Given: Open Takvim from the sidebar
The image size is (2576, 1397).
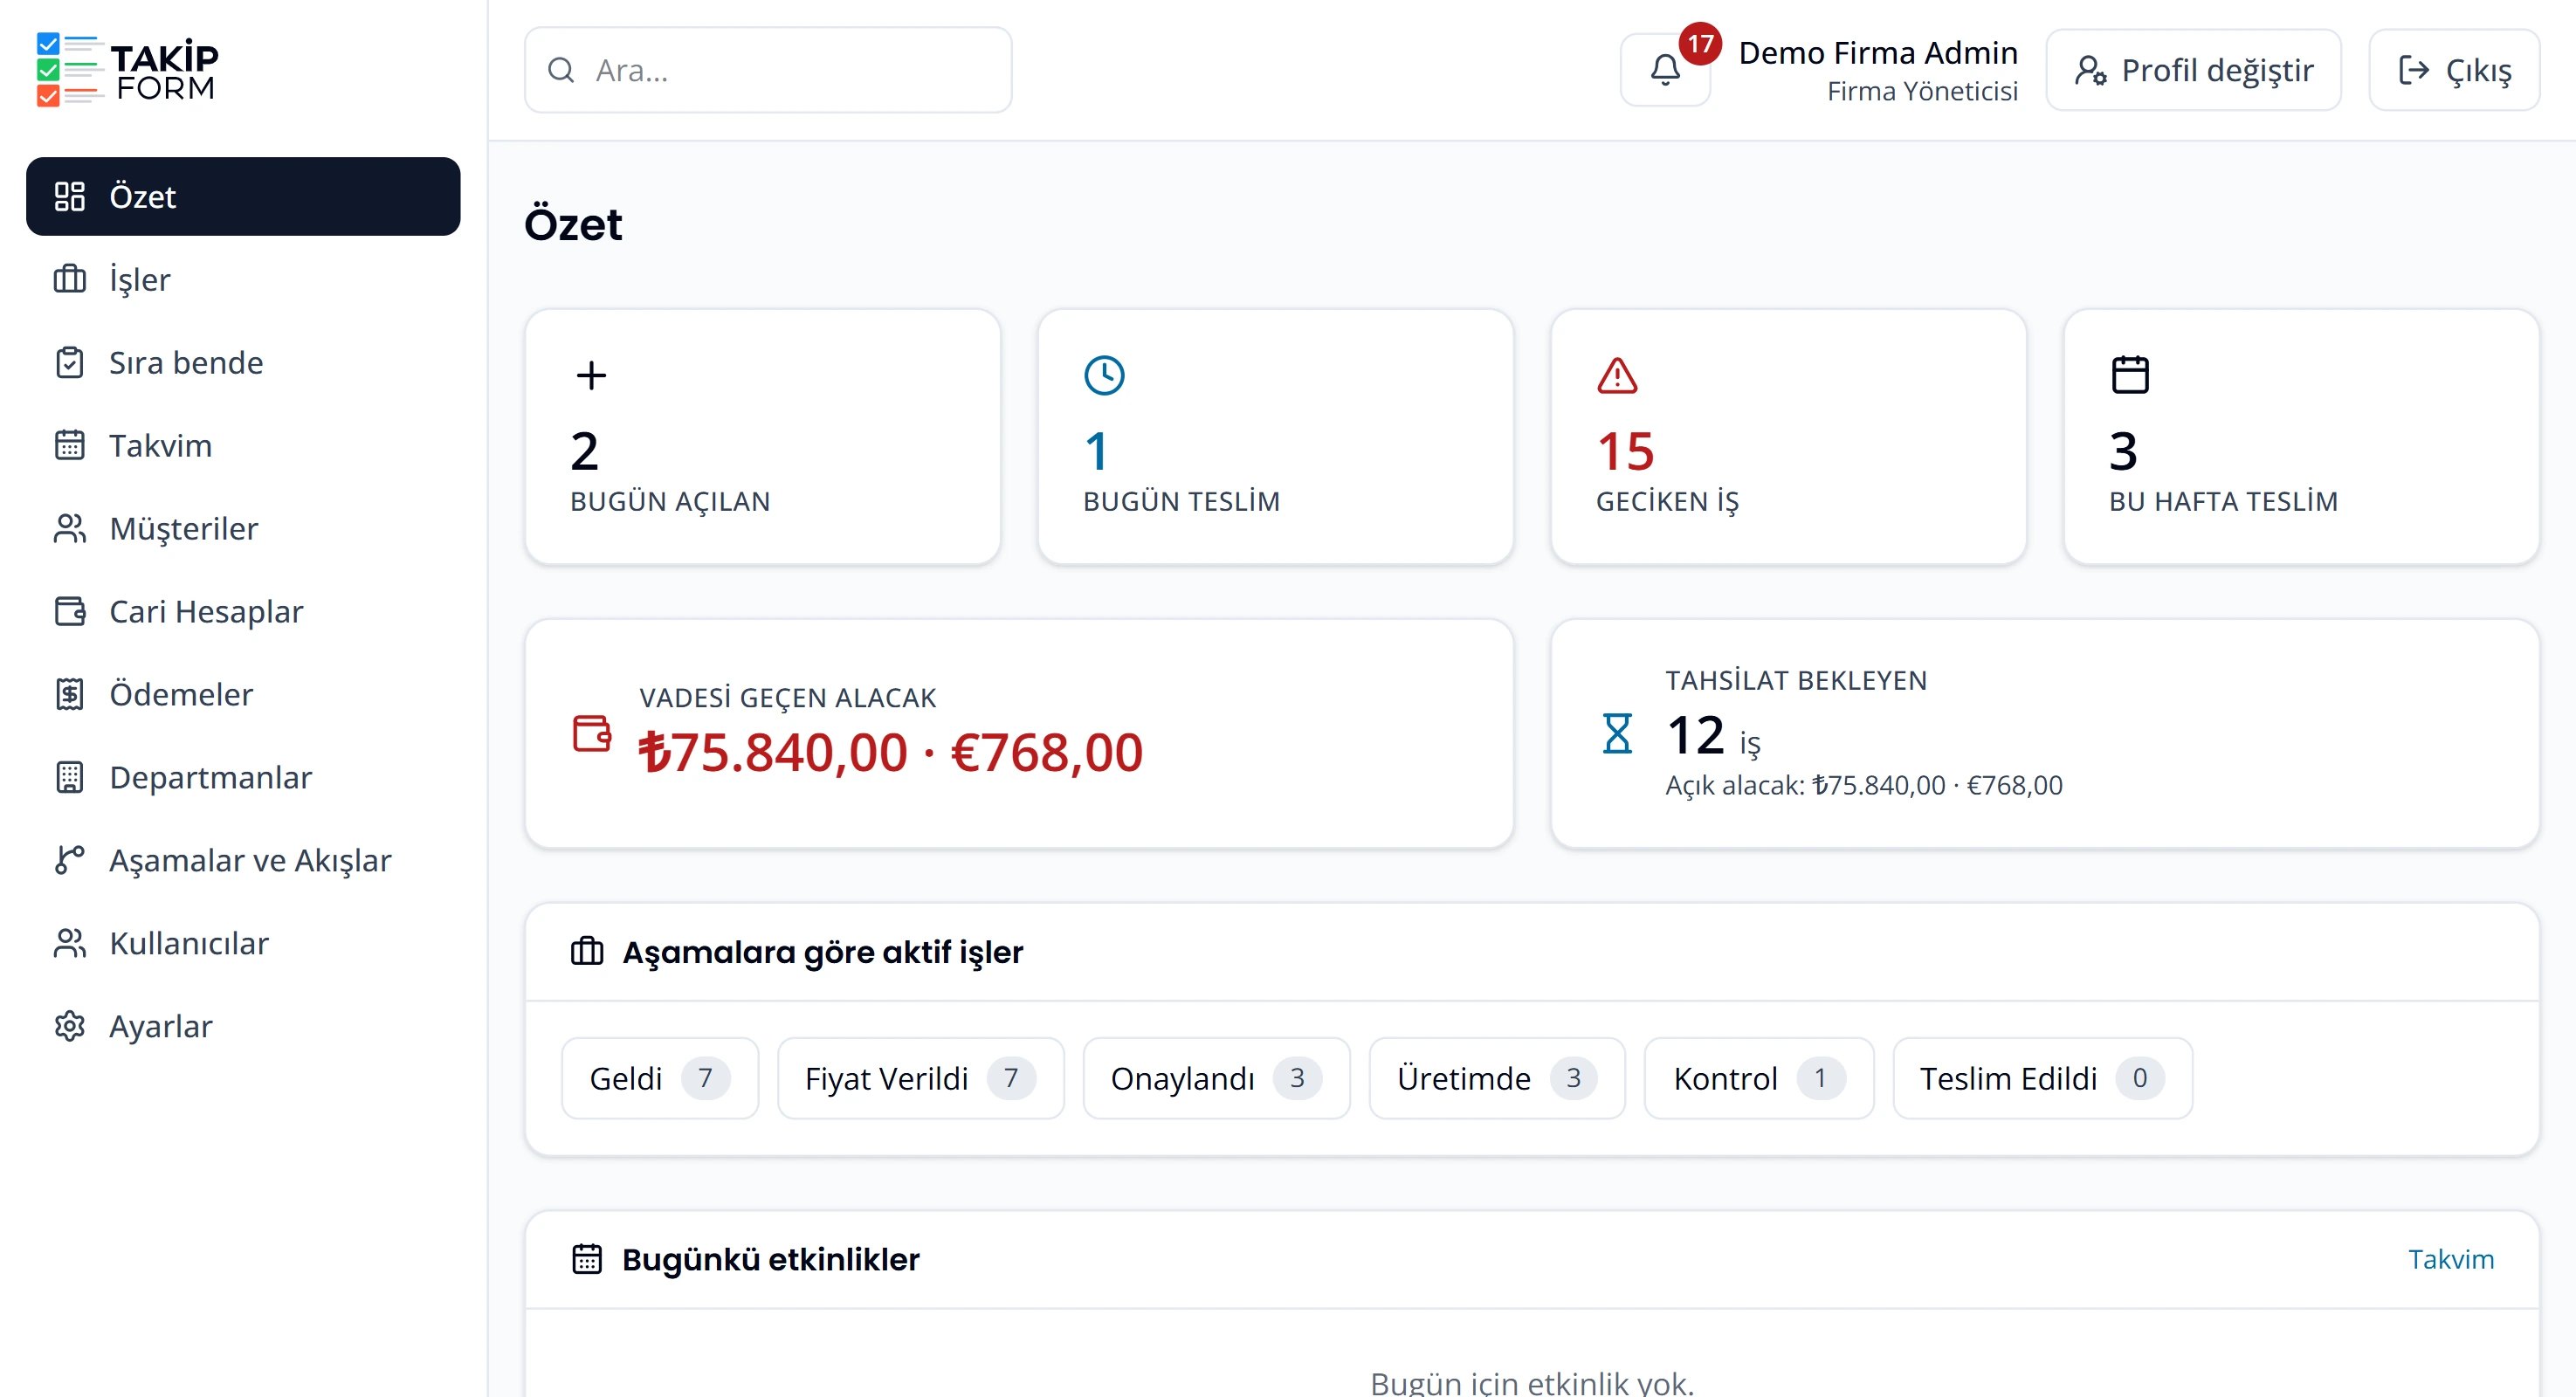Looking at the screenshot, I should (x=243, y=445).
